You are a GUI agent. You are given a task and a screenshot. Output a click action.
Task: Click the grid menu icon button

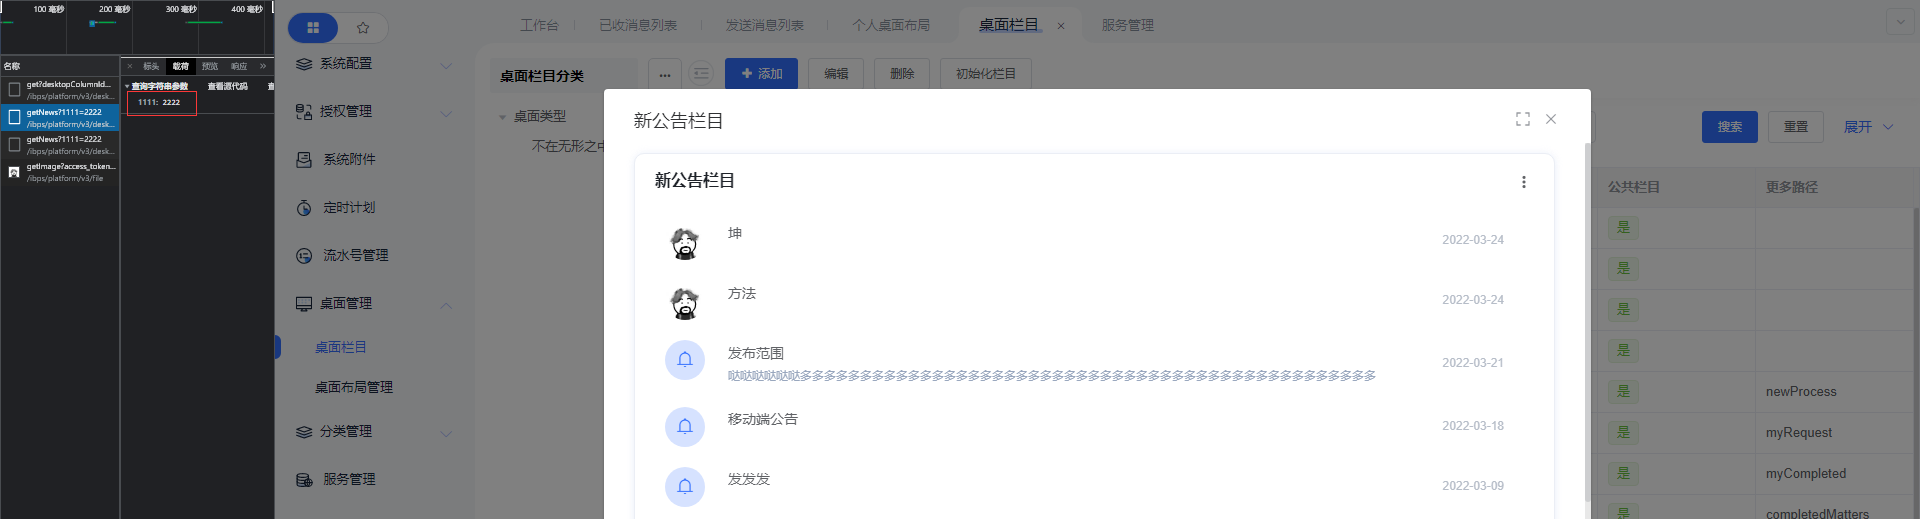click(313, 28)
